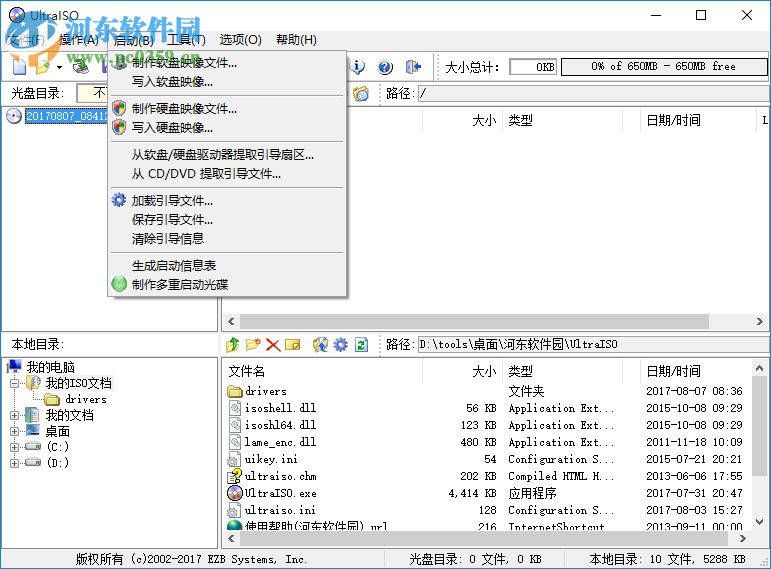Click the local 路径 field D:\tools
Screen dimensions: 771x569
(x=594, y=345)
